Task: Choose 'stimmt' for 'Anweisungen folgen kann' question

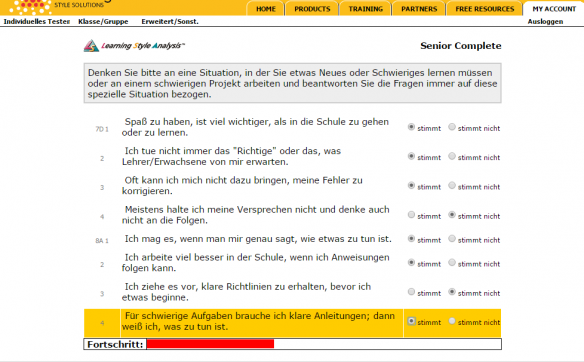Action: (x=411, y=263)
